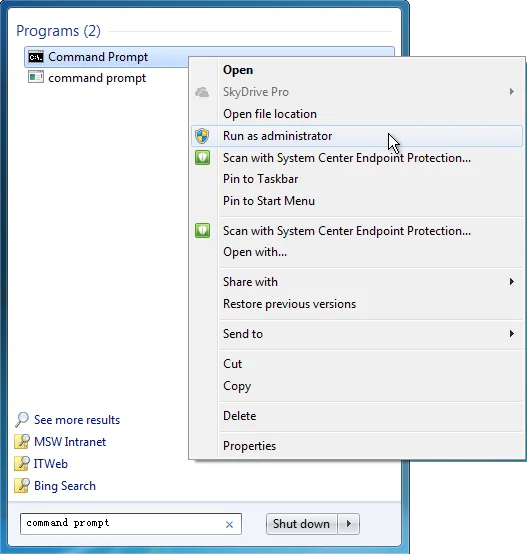Click the Bing Search magnifier icon
Viewport: 527px width, 554px height.
(x=22, y=485)
